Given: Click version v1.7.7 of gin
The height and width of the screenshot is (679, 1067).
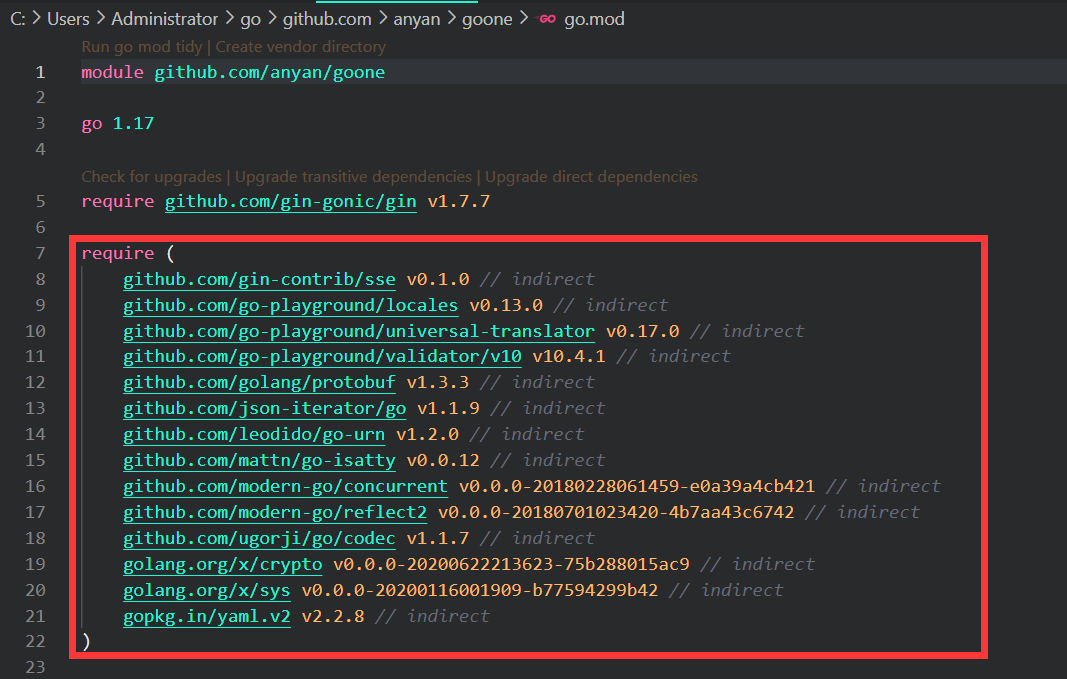Looking at the screenshot, I should (459, 201).
